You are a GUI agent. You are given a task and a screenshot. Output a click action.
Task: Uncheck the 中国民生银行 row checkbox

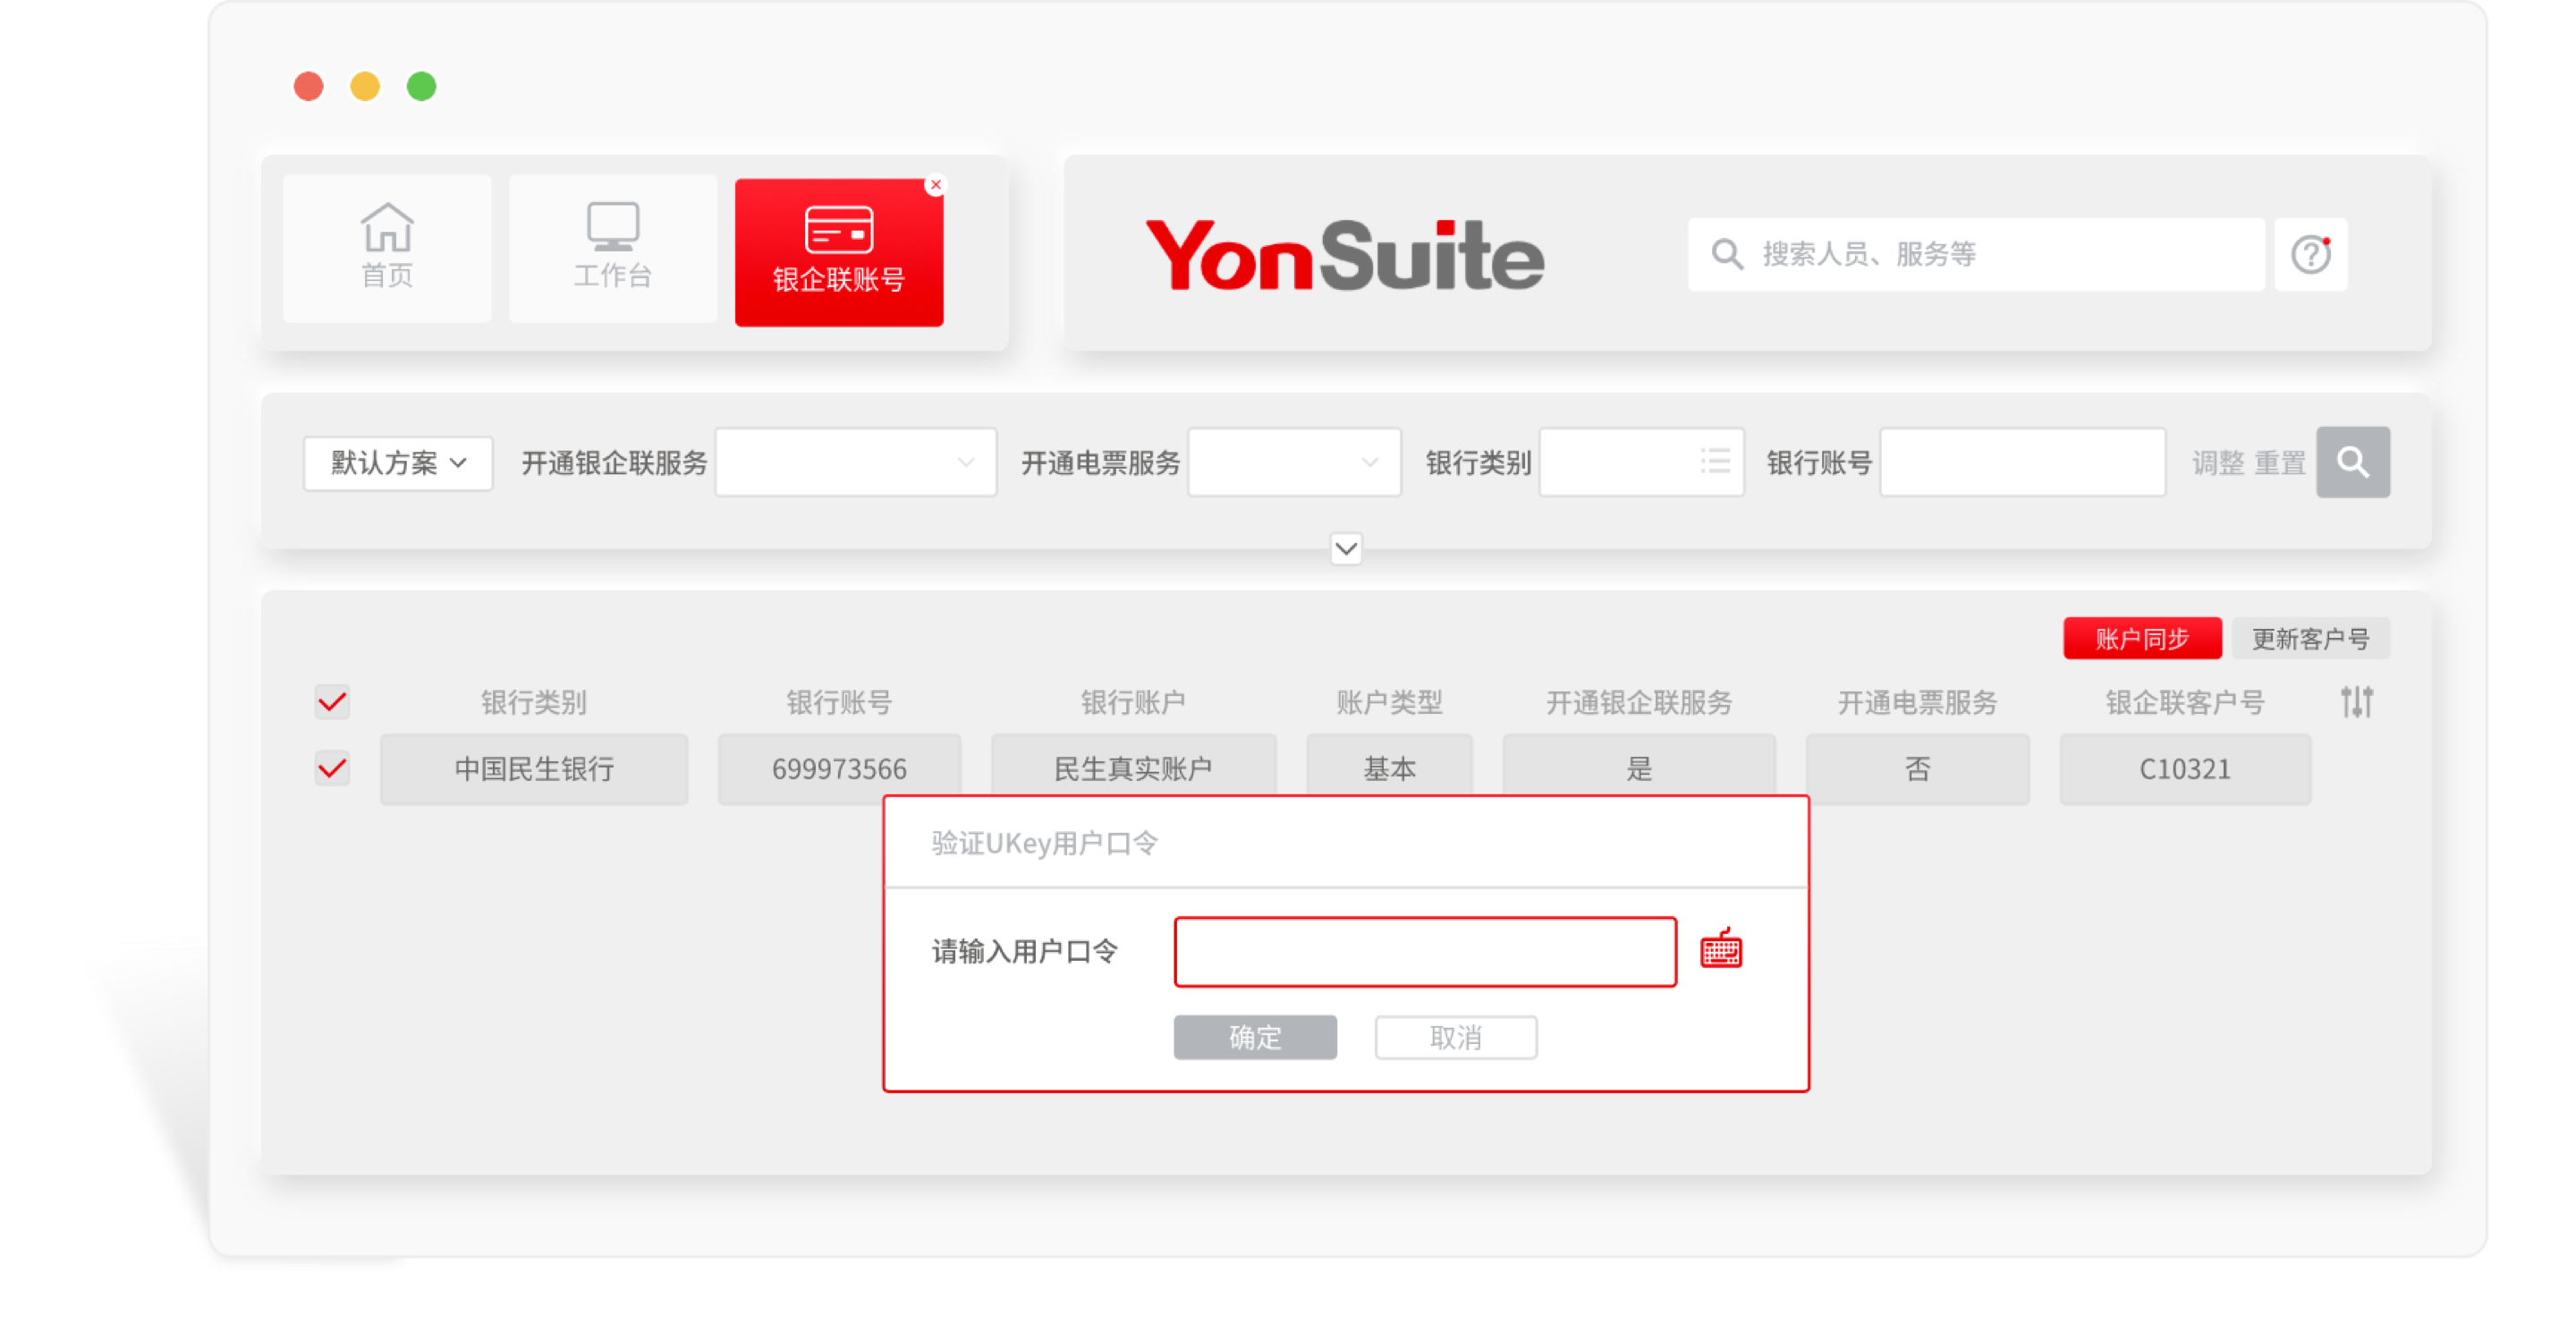pyautogui.click(x=332, y=769)
